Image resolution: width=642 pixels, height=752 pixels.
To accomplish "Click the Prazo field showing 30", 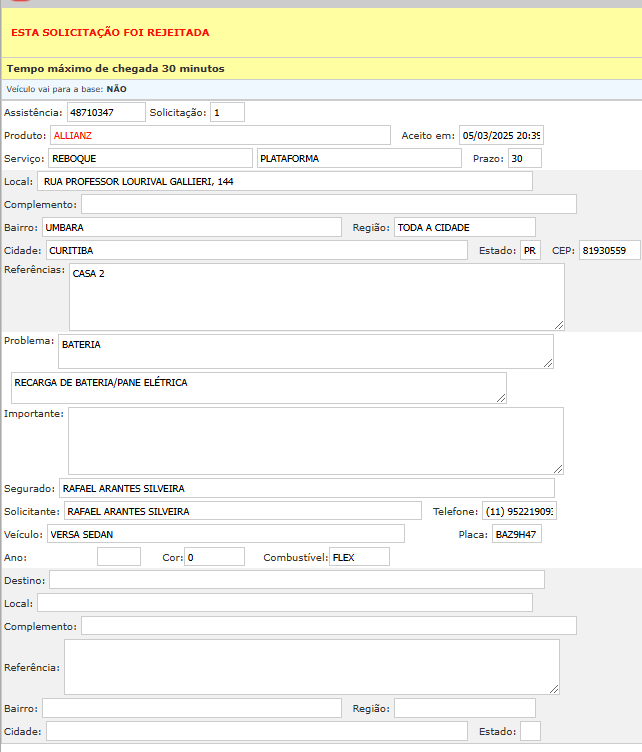I will [x=524, y=158].
